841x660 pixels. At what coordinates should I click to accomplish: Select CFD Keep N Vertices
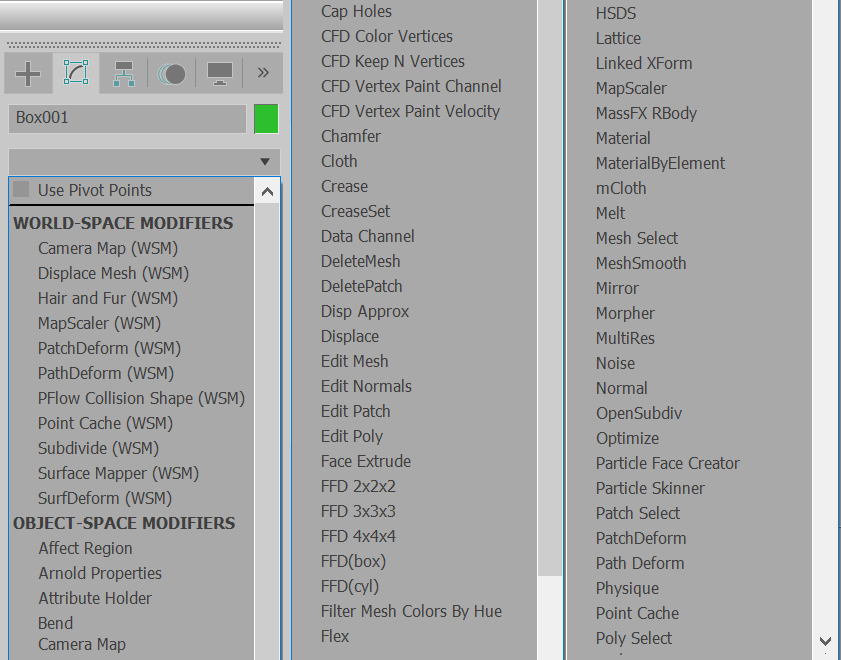coord(393,62)
